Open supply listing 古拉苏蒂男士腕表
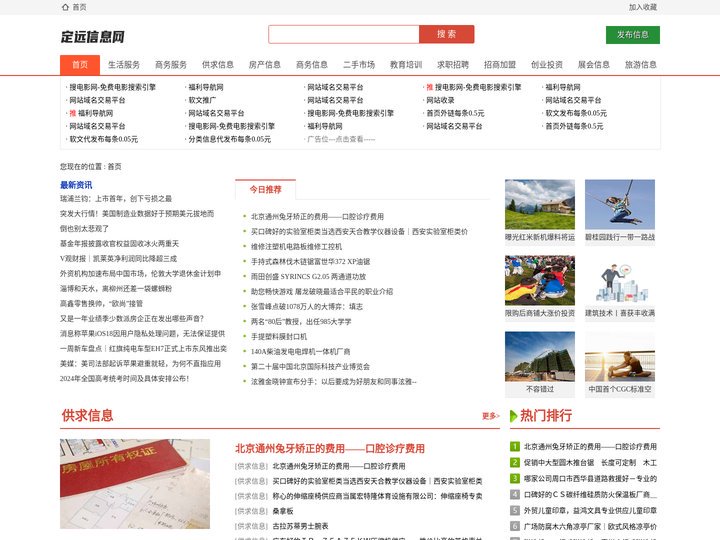 [x=300, y=526]
